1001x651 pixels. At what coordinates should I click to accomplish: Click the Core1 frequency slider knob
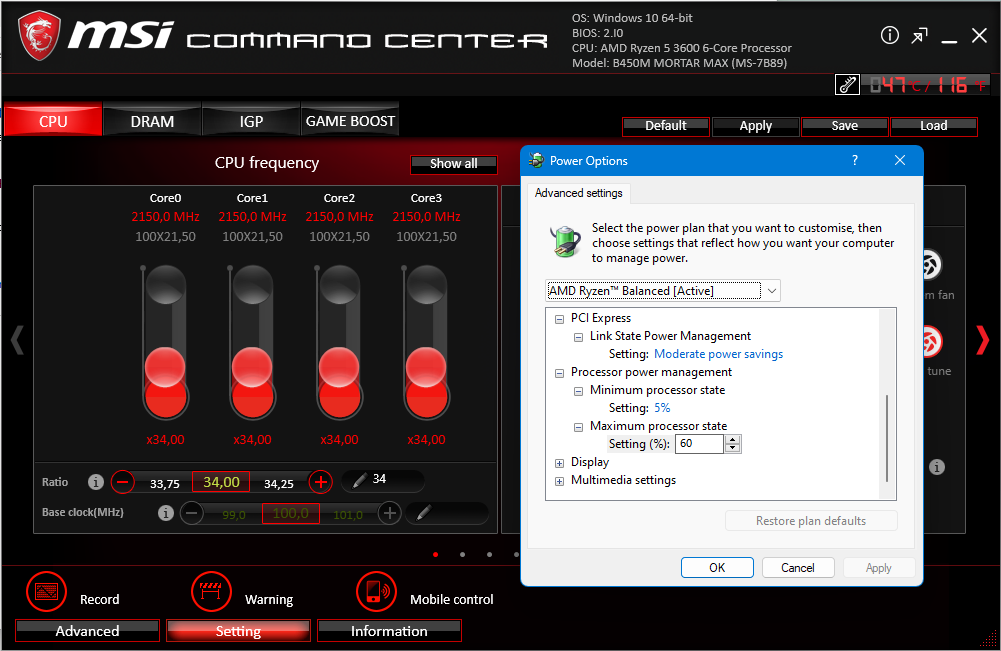252,368
